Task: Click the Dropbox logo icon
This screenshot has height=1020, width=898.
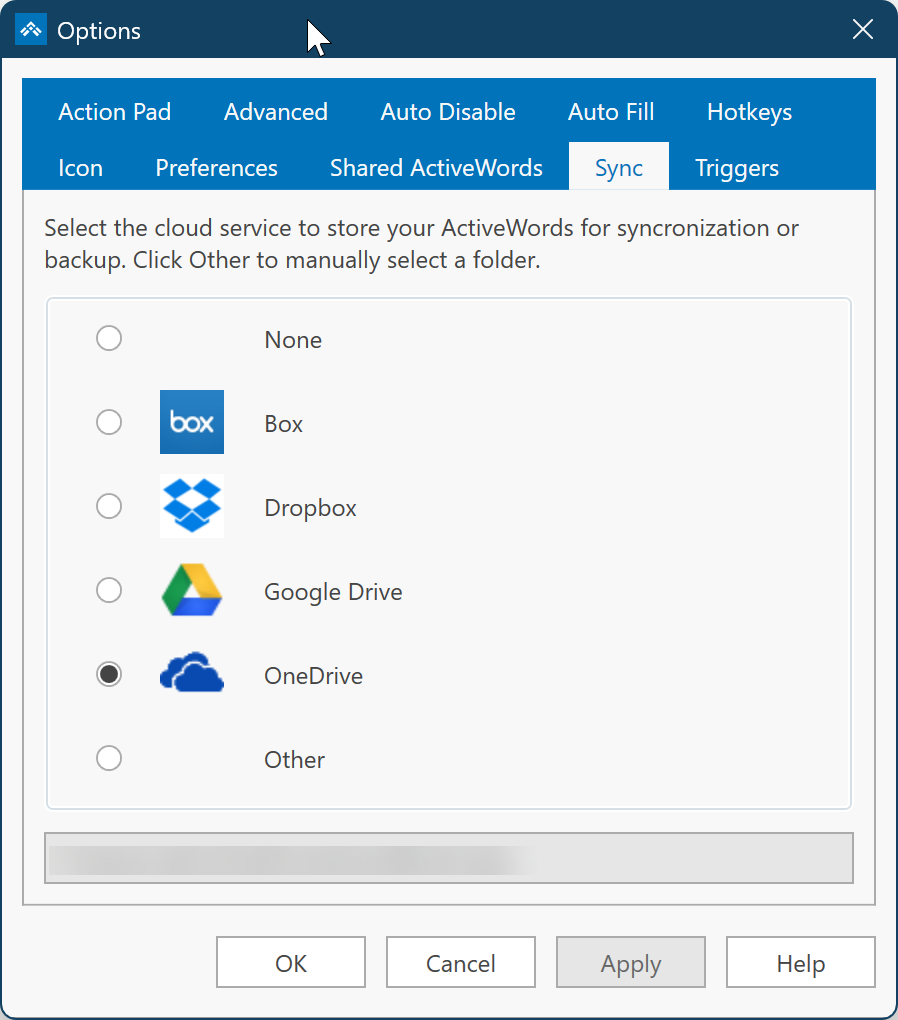Action: tap(192, 506)
